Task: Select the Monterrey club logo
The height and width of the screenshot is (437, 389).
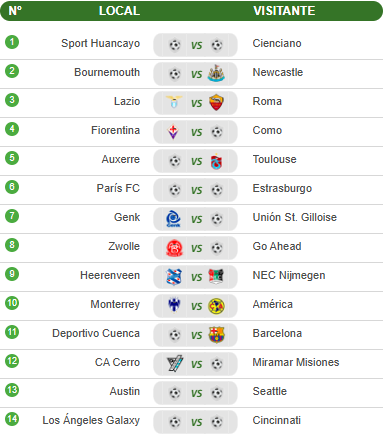Action: [x=174, y=305]
